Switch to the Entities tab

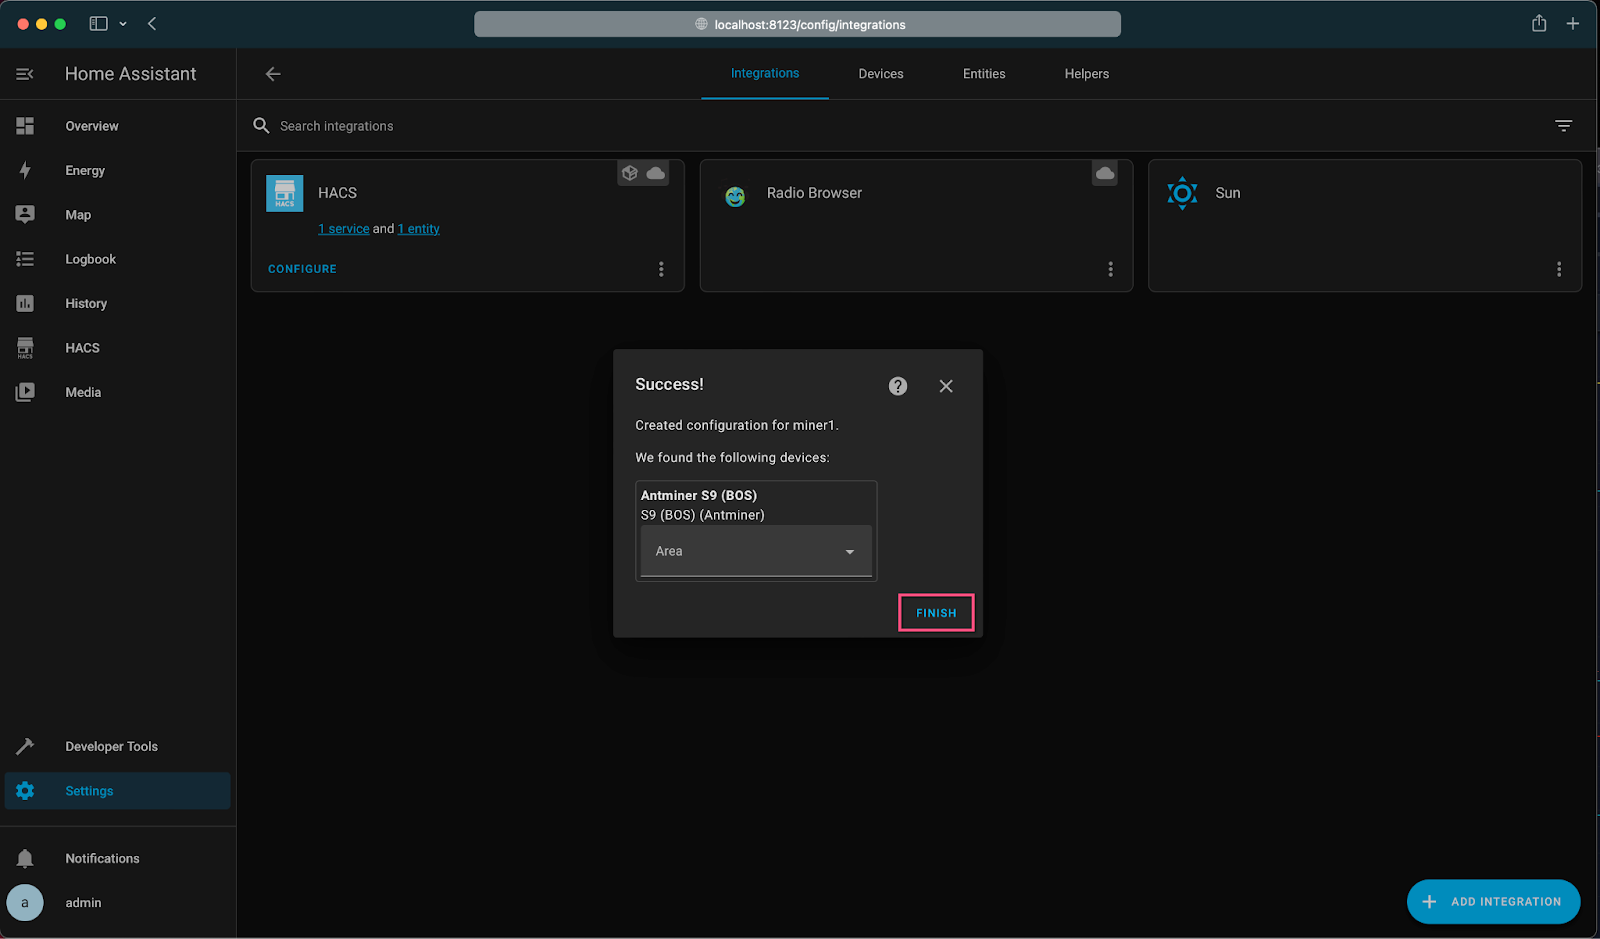coord(984,74)
